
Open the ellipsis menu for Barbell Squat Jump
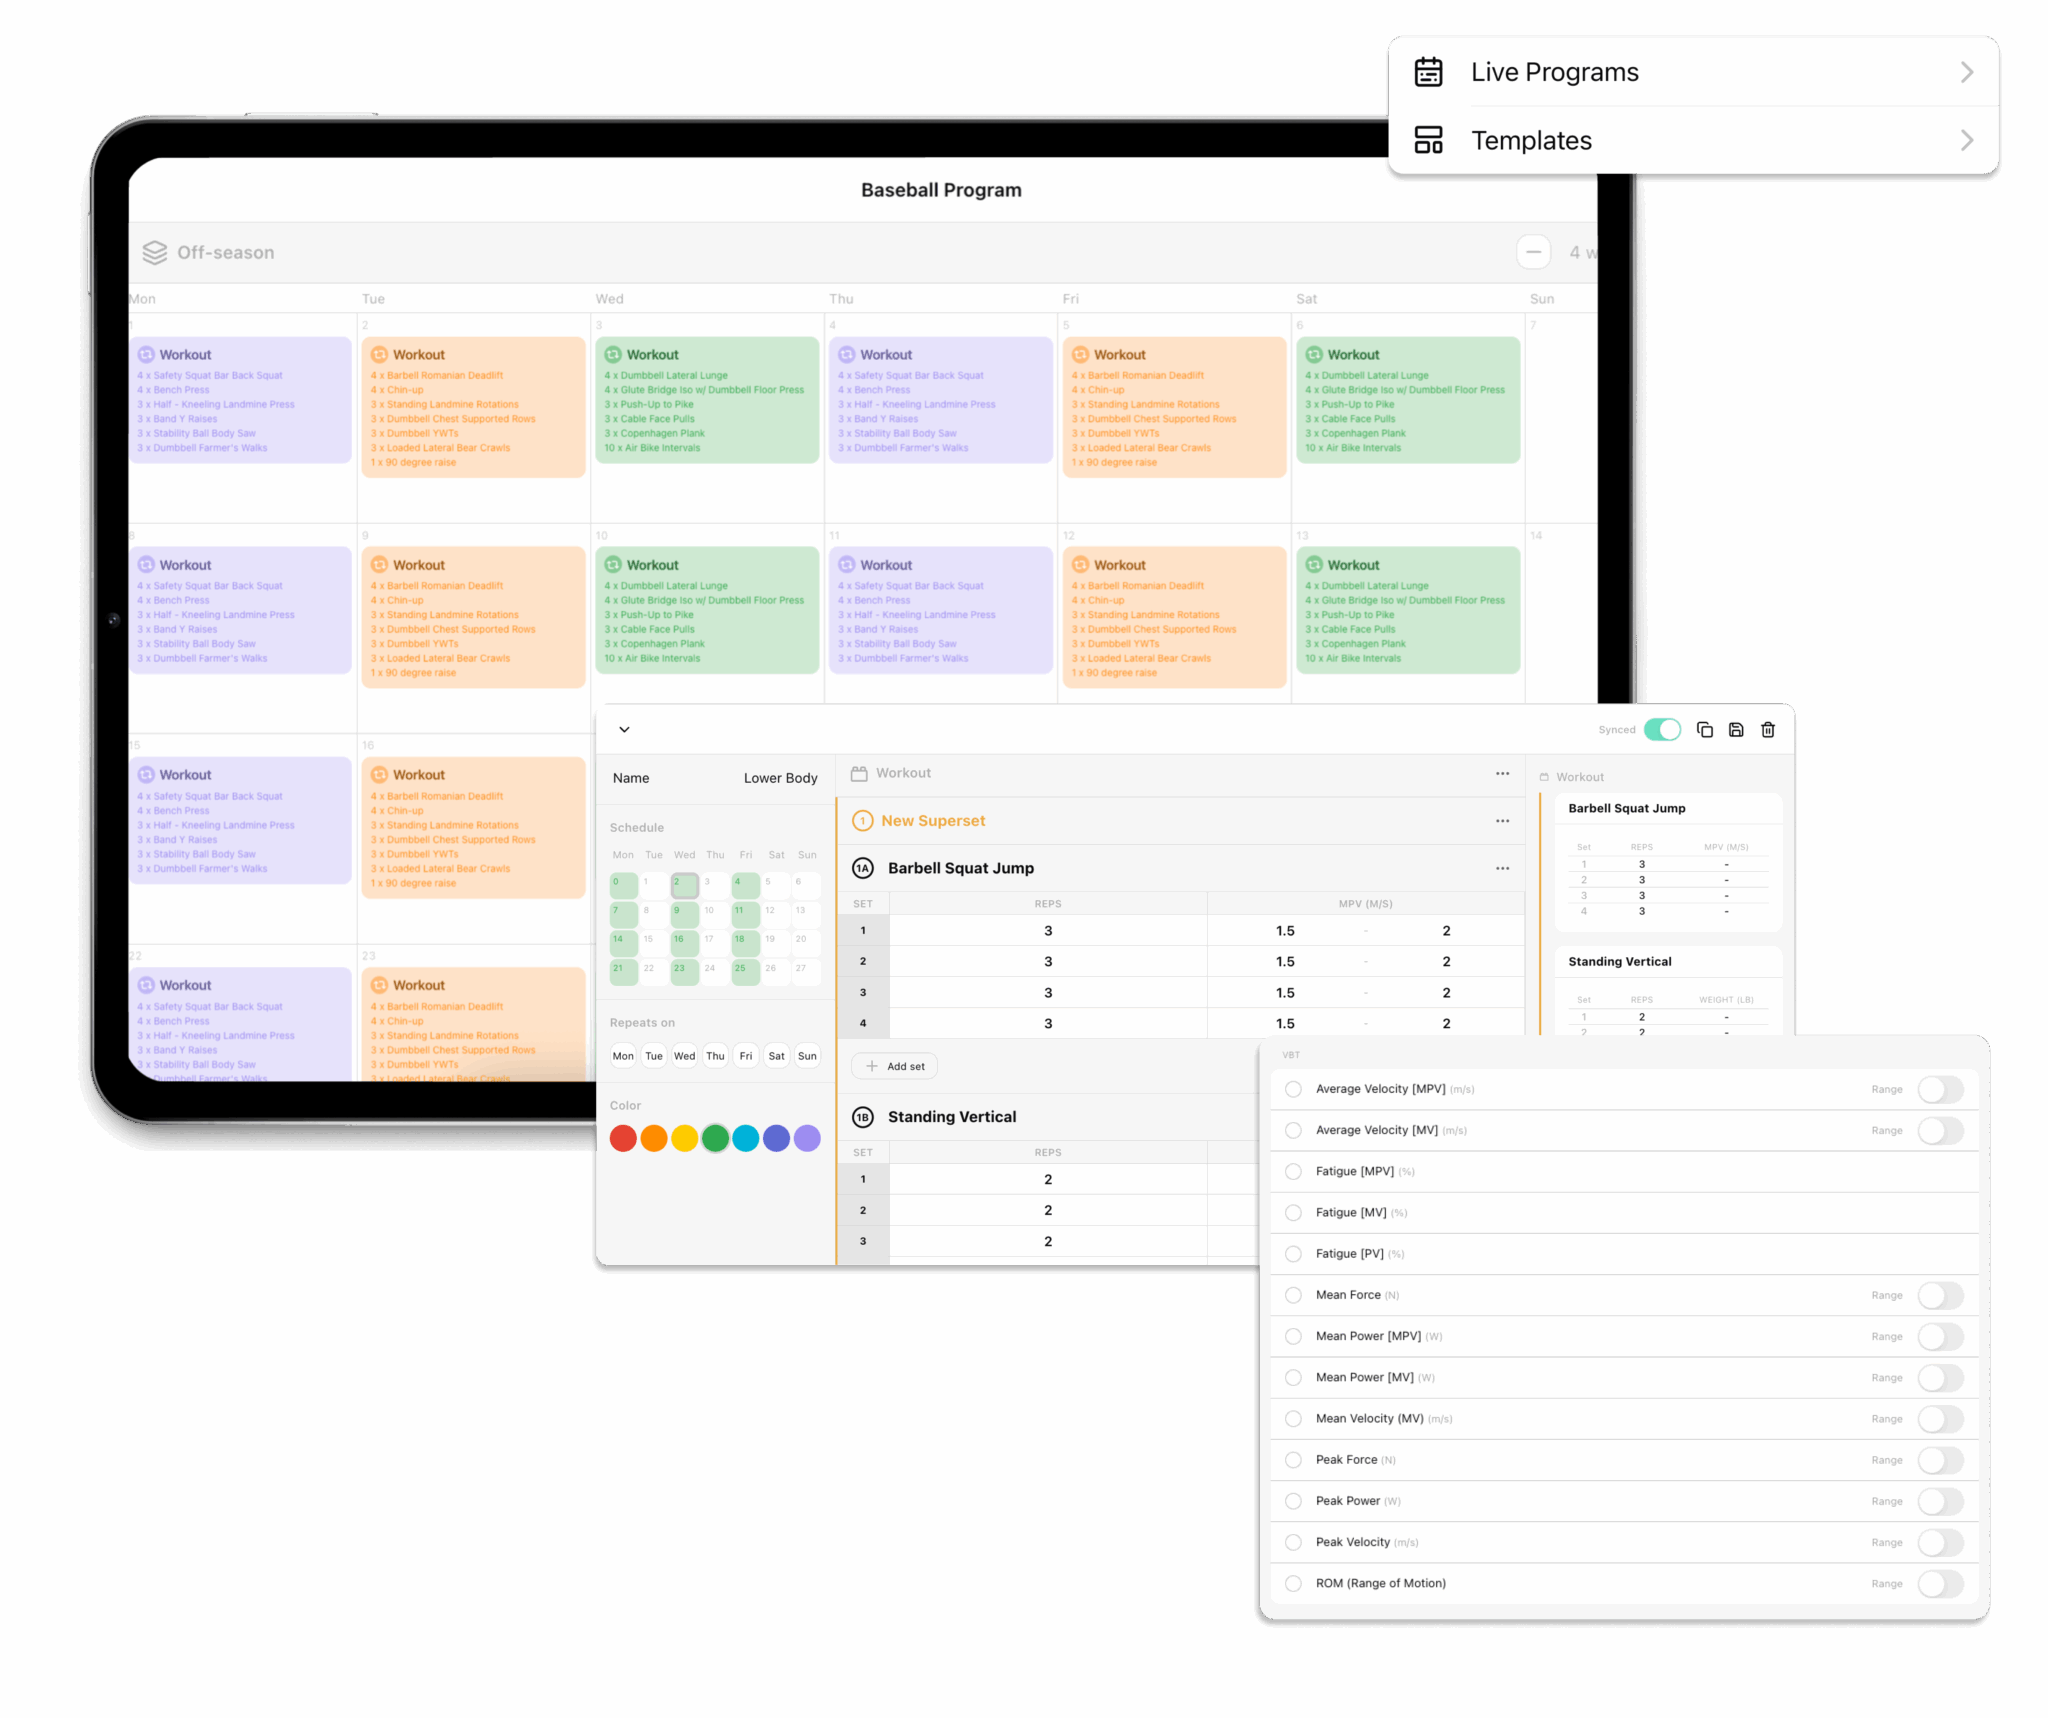[x=1502, y=868]
